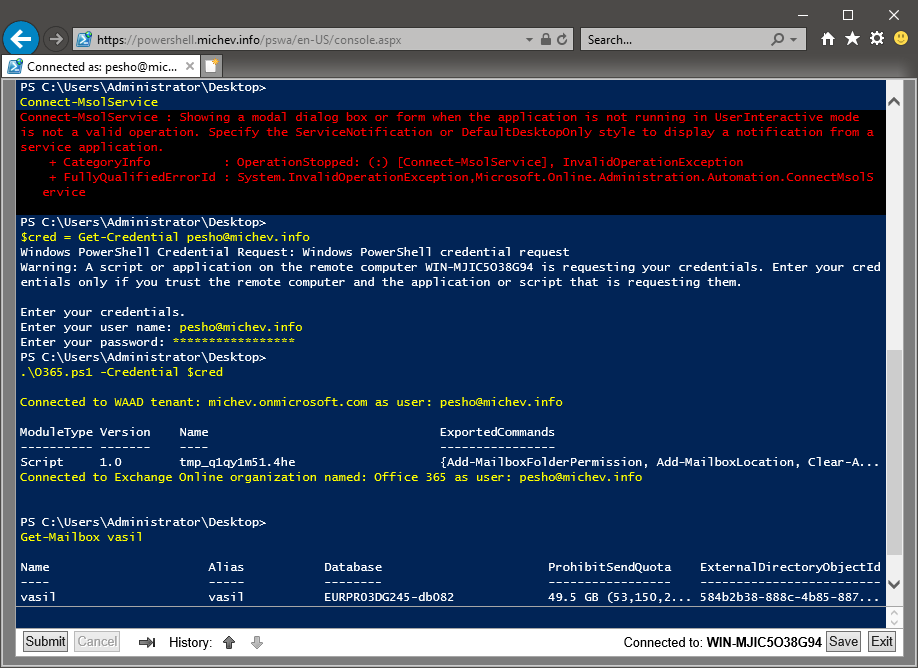Click the browser Forward arrow button
The width and height of the screenshot is (918, 668).
pyautogui.click(x=56, y=39)
